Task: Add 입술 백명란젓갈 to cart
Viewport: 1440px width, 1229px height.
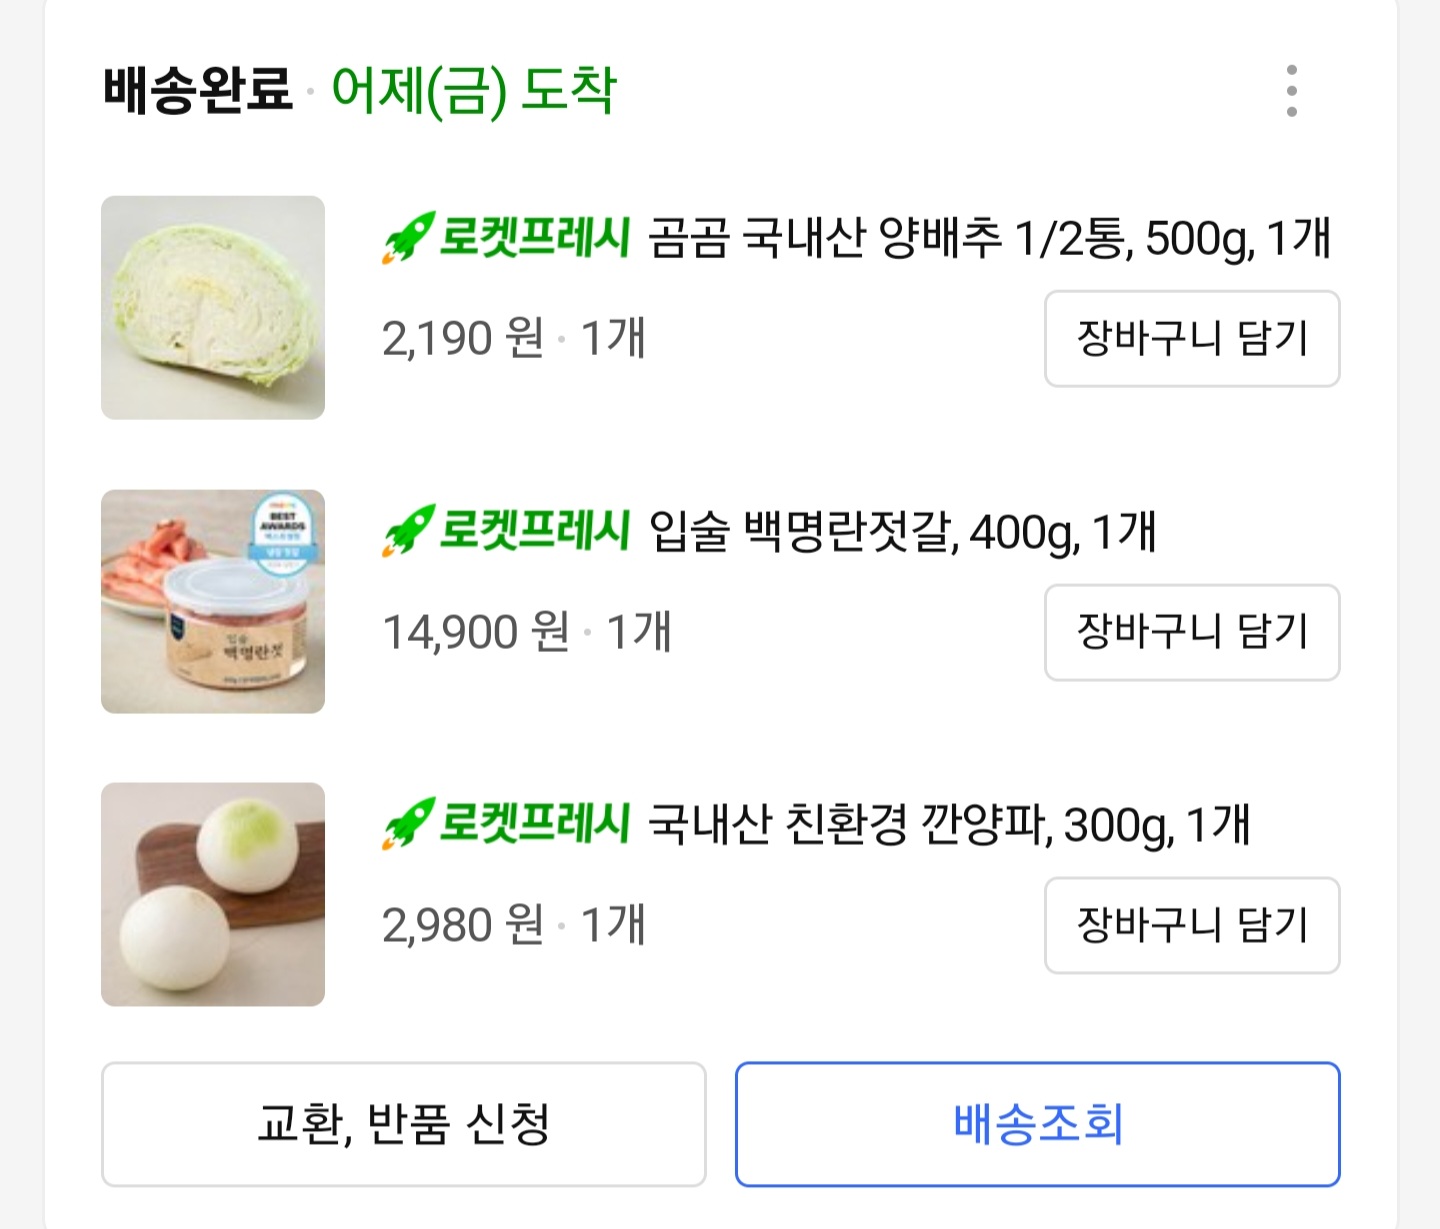Action: pos(1190,633)
